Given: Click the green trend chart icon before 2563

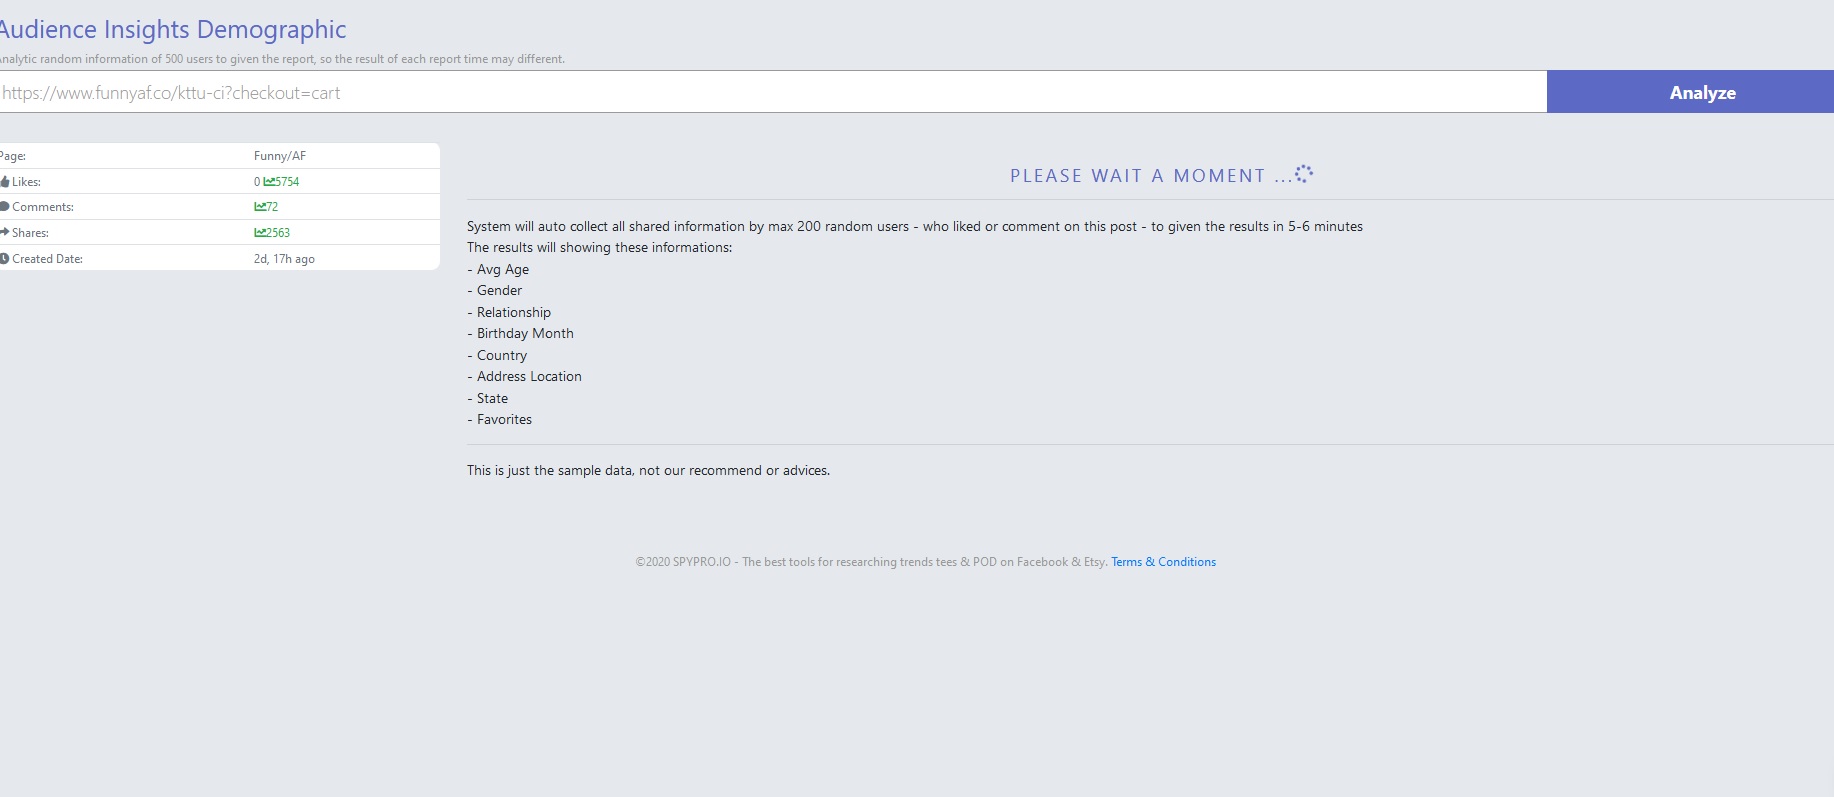Looking at the screenshot, I should (x=260, y=233).
